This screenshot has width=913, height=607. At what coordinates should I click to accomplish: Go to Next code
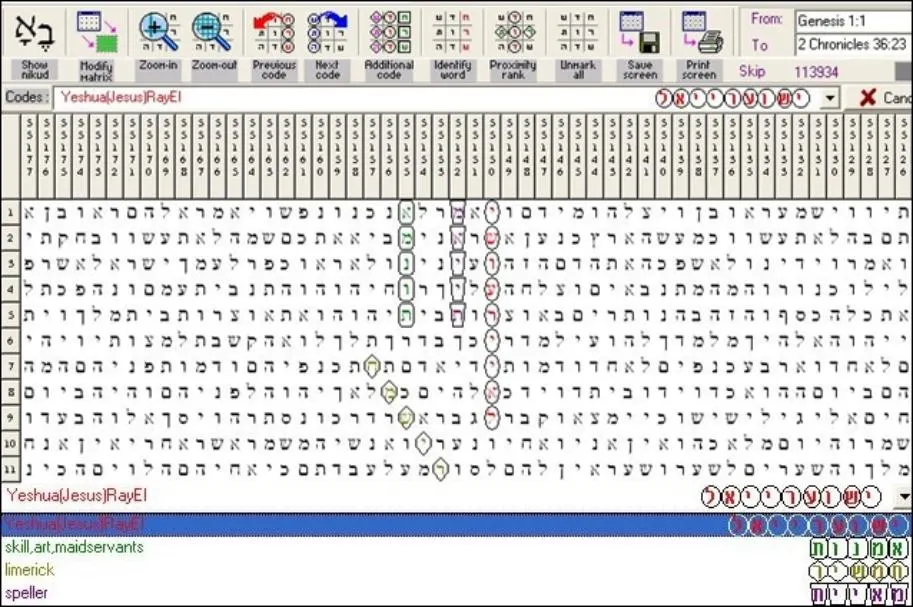(x=327, y=32)
